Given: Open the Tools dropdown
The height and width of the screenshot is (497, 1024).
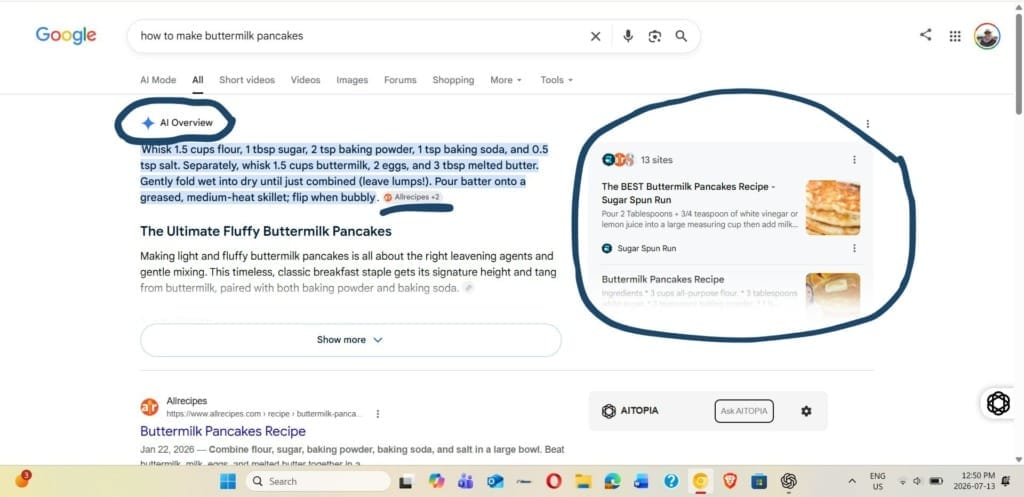Looking at the screenshot, I should click(556, 80).
